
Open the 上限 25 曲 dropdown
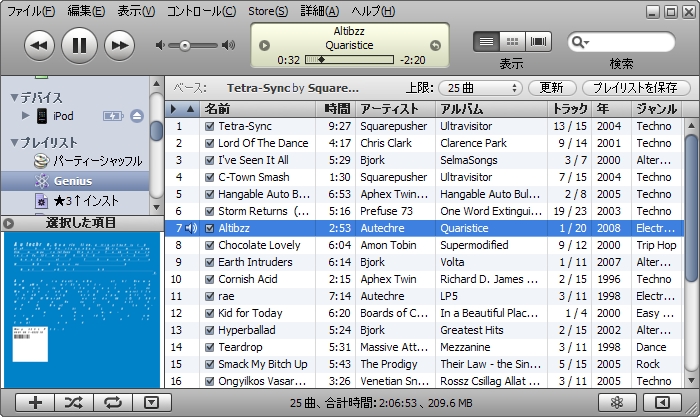pyautogui.click(x=480, y=88)
